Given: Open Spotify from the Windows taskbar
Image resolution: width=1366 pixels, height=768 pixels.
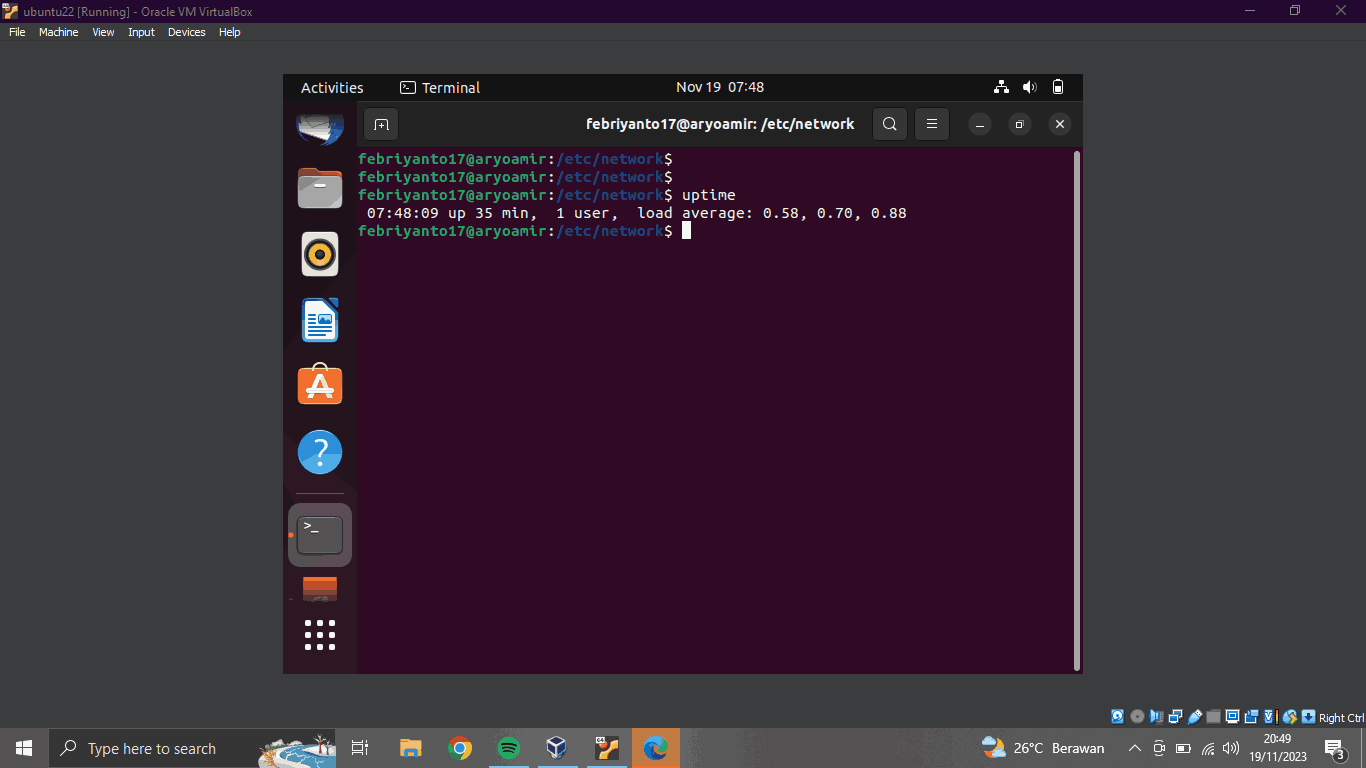Looking at the screenshot, I should click(508, 748).
